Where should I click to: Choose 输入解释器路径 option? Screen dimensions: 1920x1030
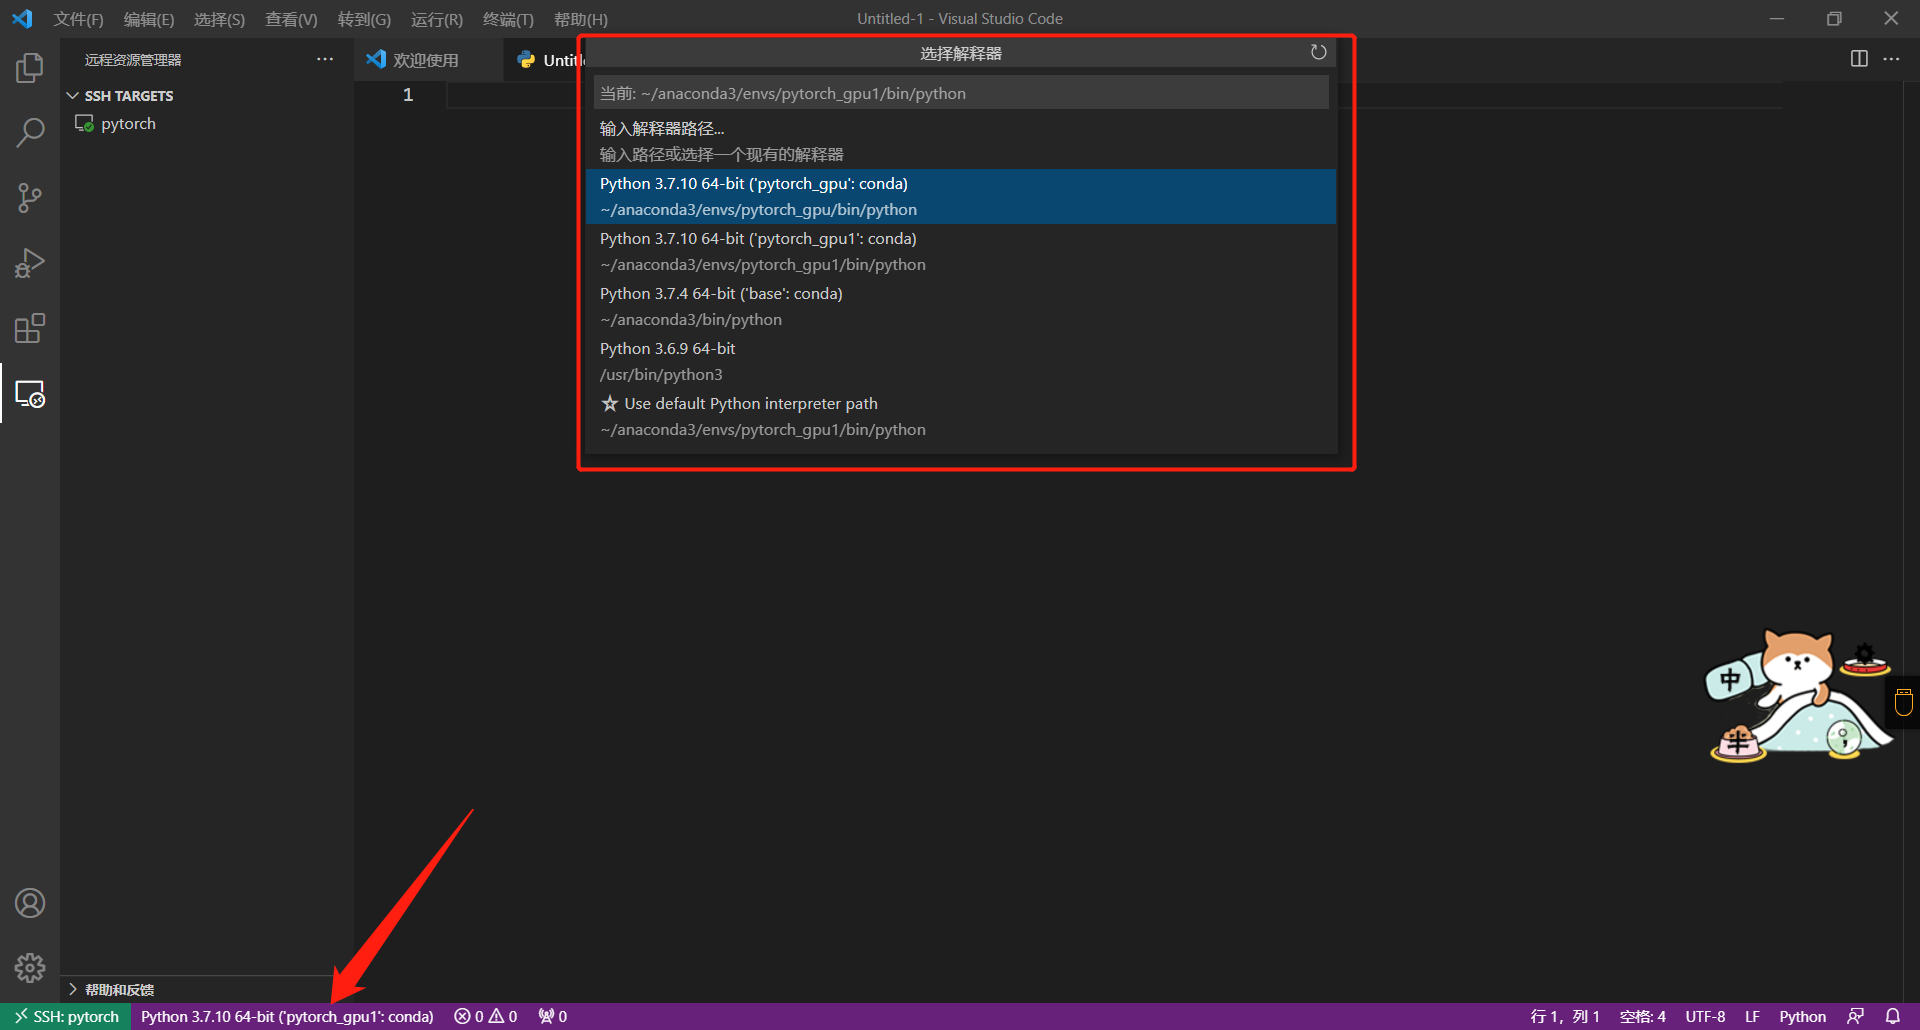(961, 141)
